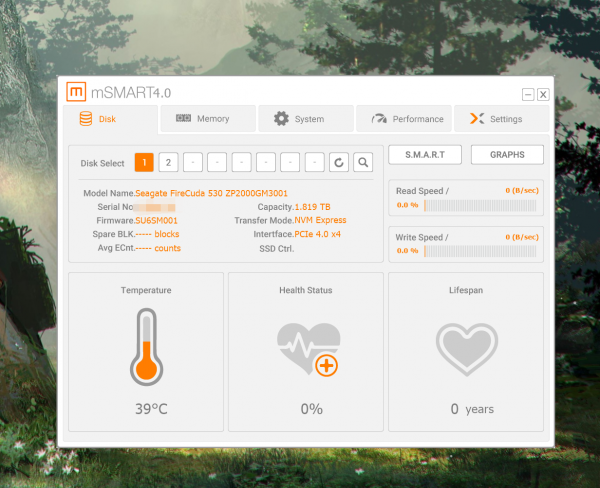Click the Health Status heart icon
Viewport: 600px width, 488px height.
point(306,348)
